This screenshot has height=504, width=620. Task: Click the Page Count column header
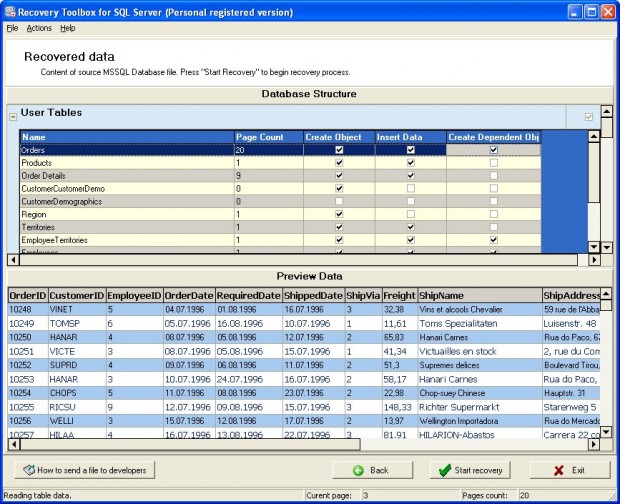(268, 137)
